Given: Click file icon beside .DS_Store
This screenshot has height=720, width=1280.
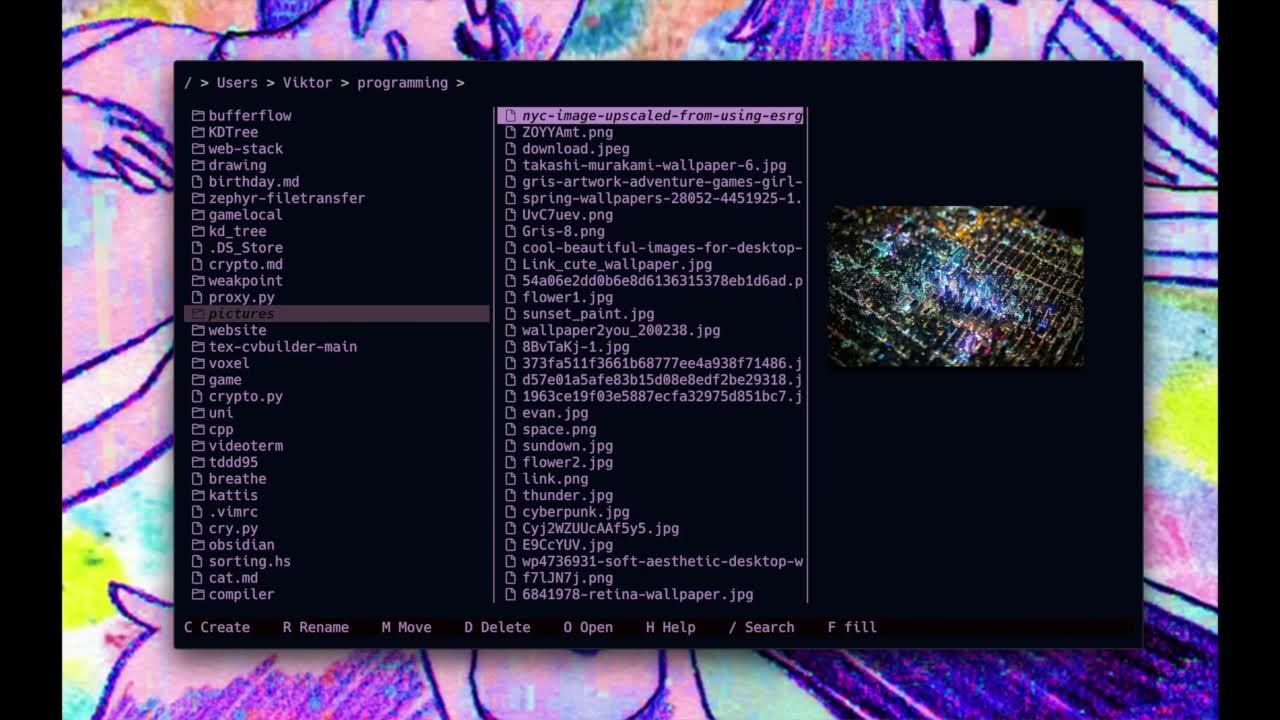Looking at the screenshot, I should coord(198,248).
